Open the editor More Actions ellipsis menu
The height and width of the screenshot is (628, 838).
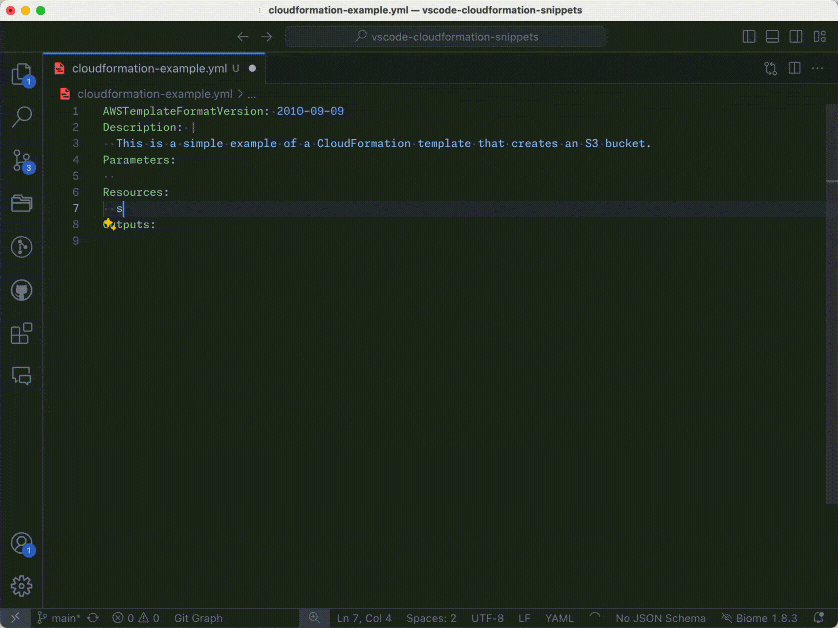tap(818, 69)
